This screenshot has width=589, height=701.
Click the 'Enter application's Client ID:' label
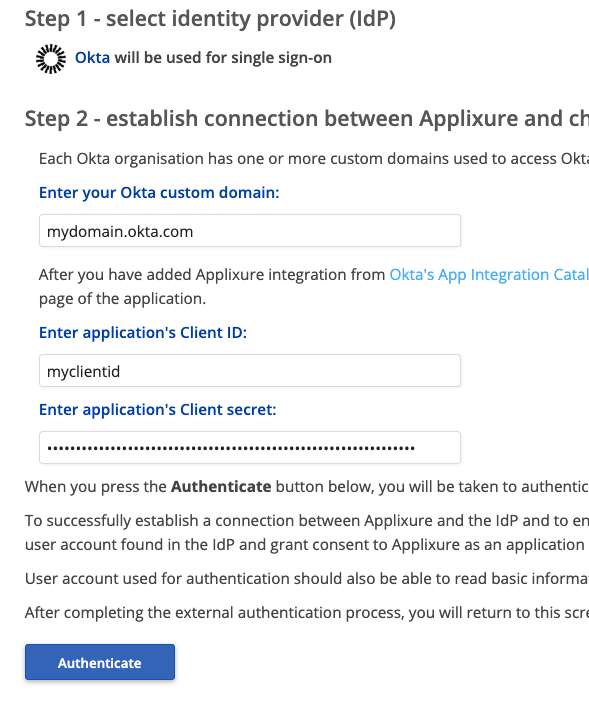pos(143,333)
